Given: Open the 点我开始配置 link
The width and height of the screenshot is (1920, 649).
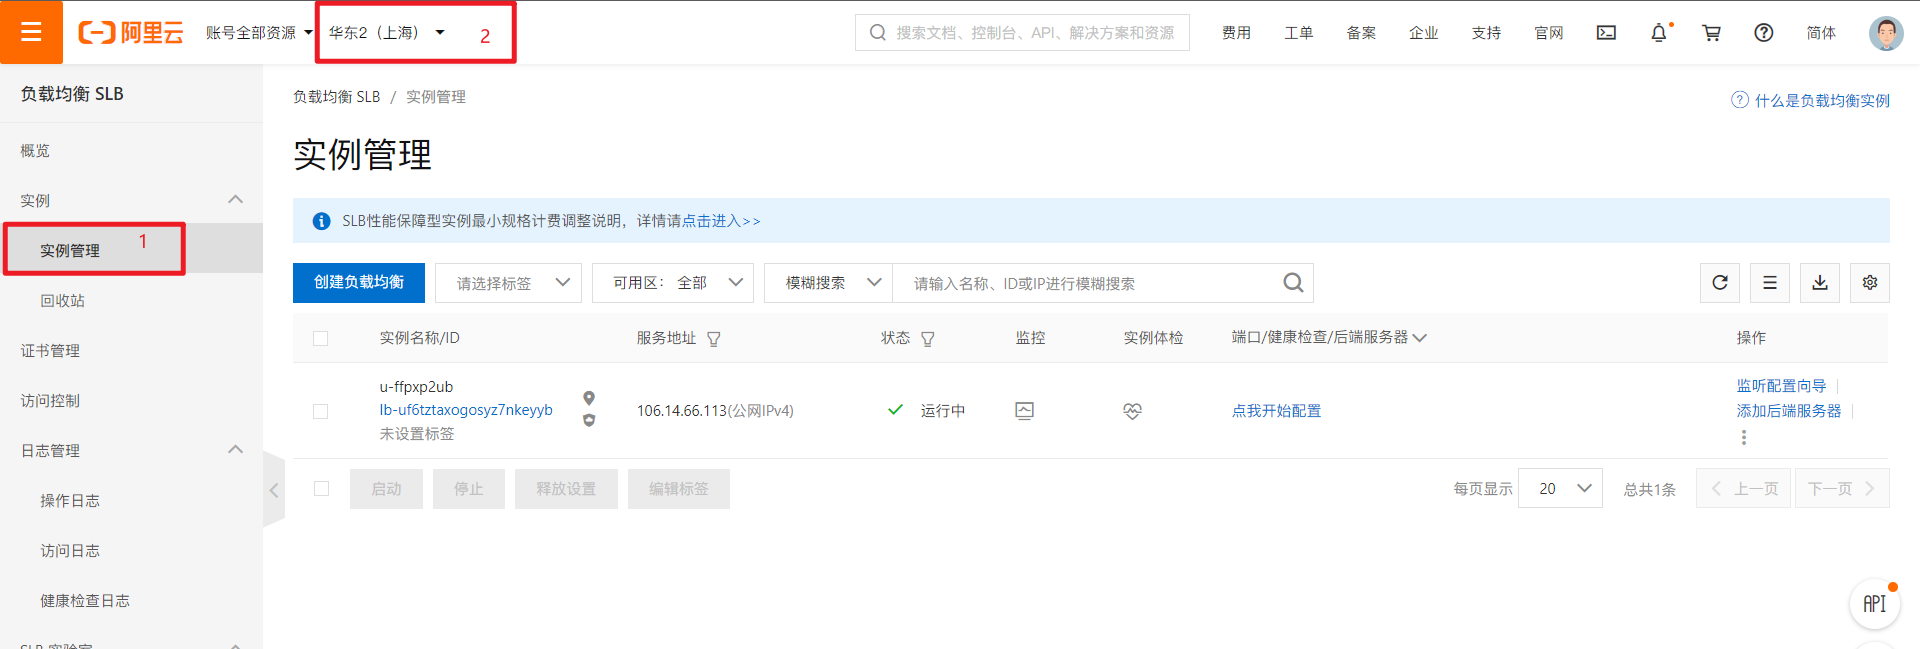Looking at the screenshot, I should click(1276, 411).
